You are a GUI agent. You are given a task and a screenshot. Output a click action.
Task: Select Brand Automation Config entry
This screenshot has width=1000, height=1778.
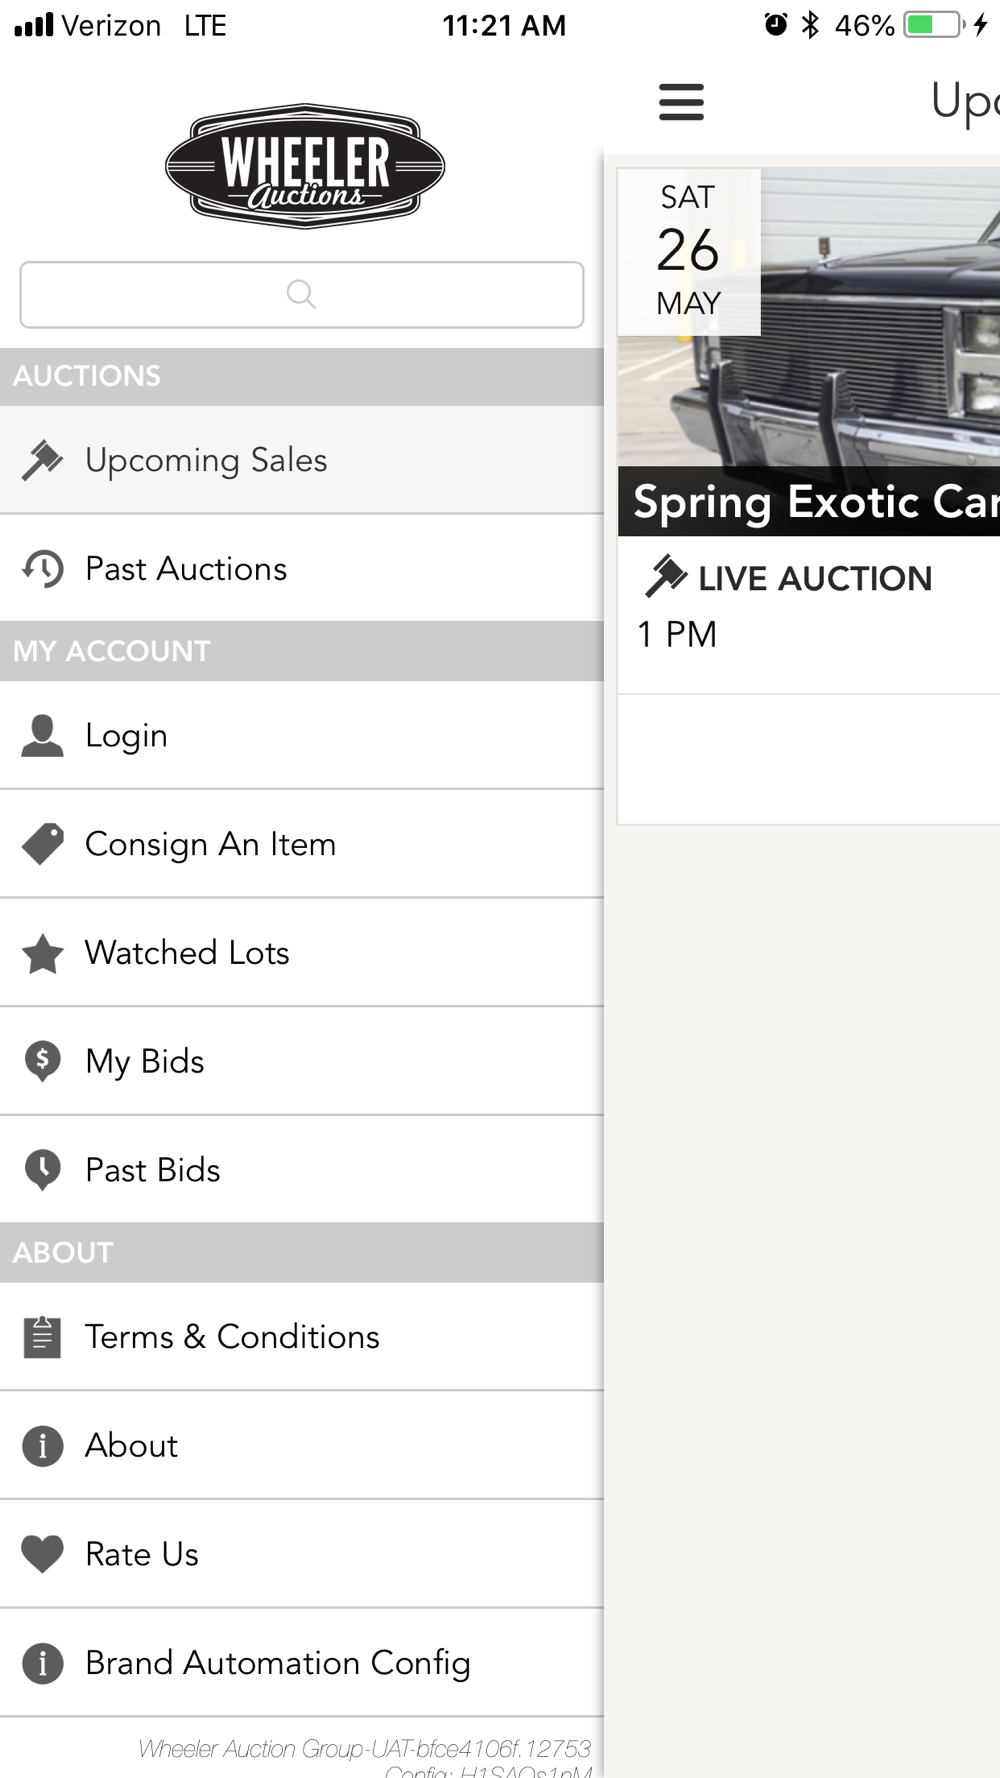pos(302,1663)
